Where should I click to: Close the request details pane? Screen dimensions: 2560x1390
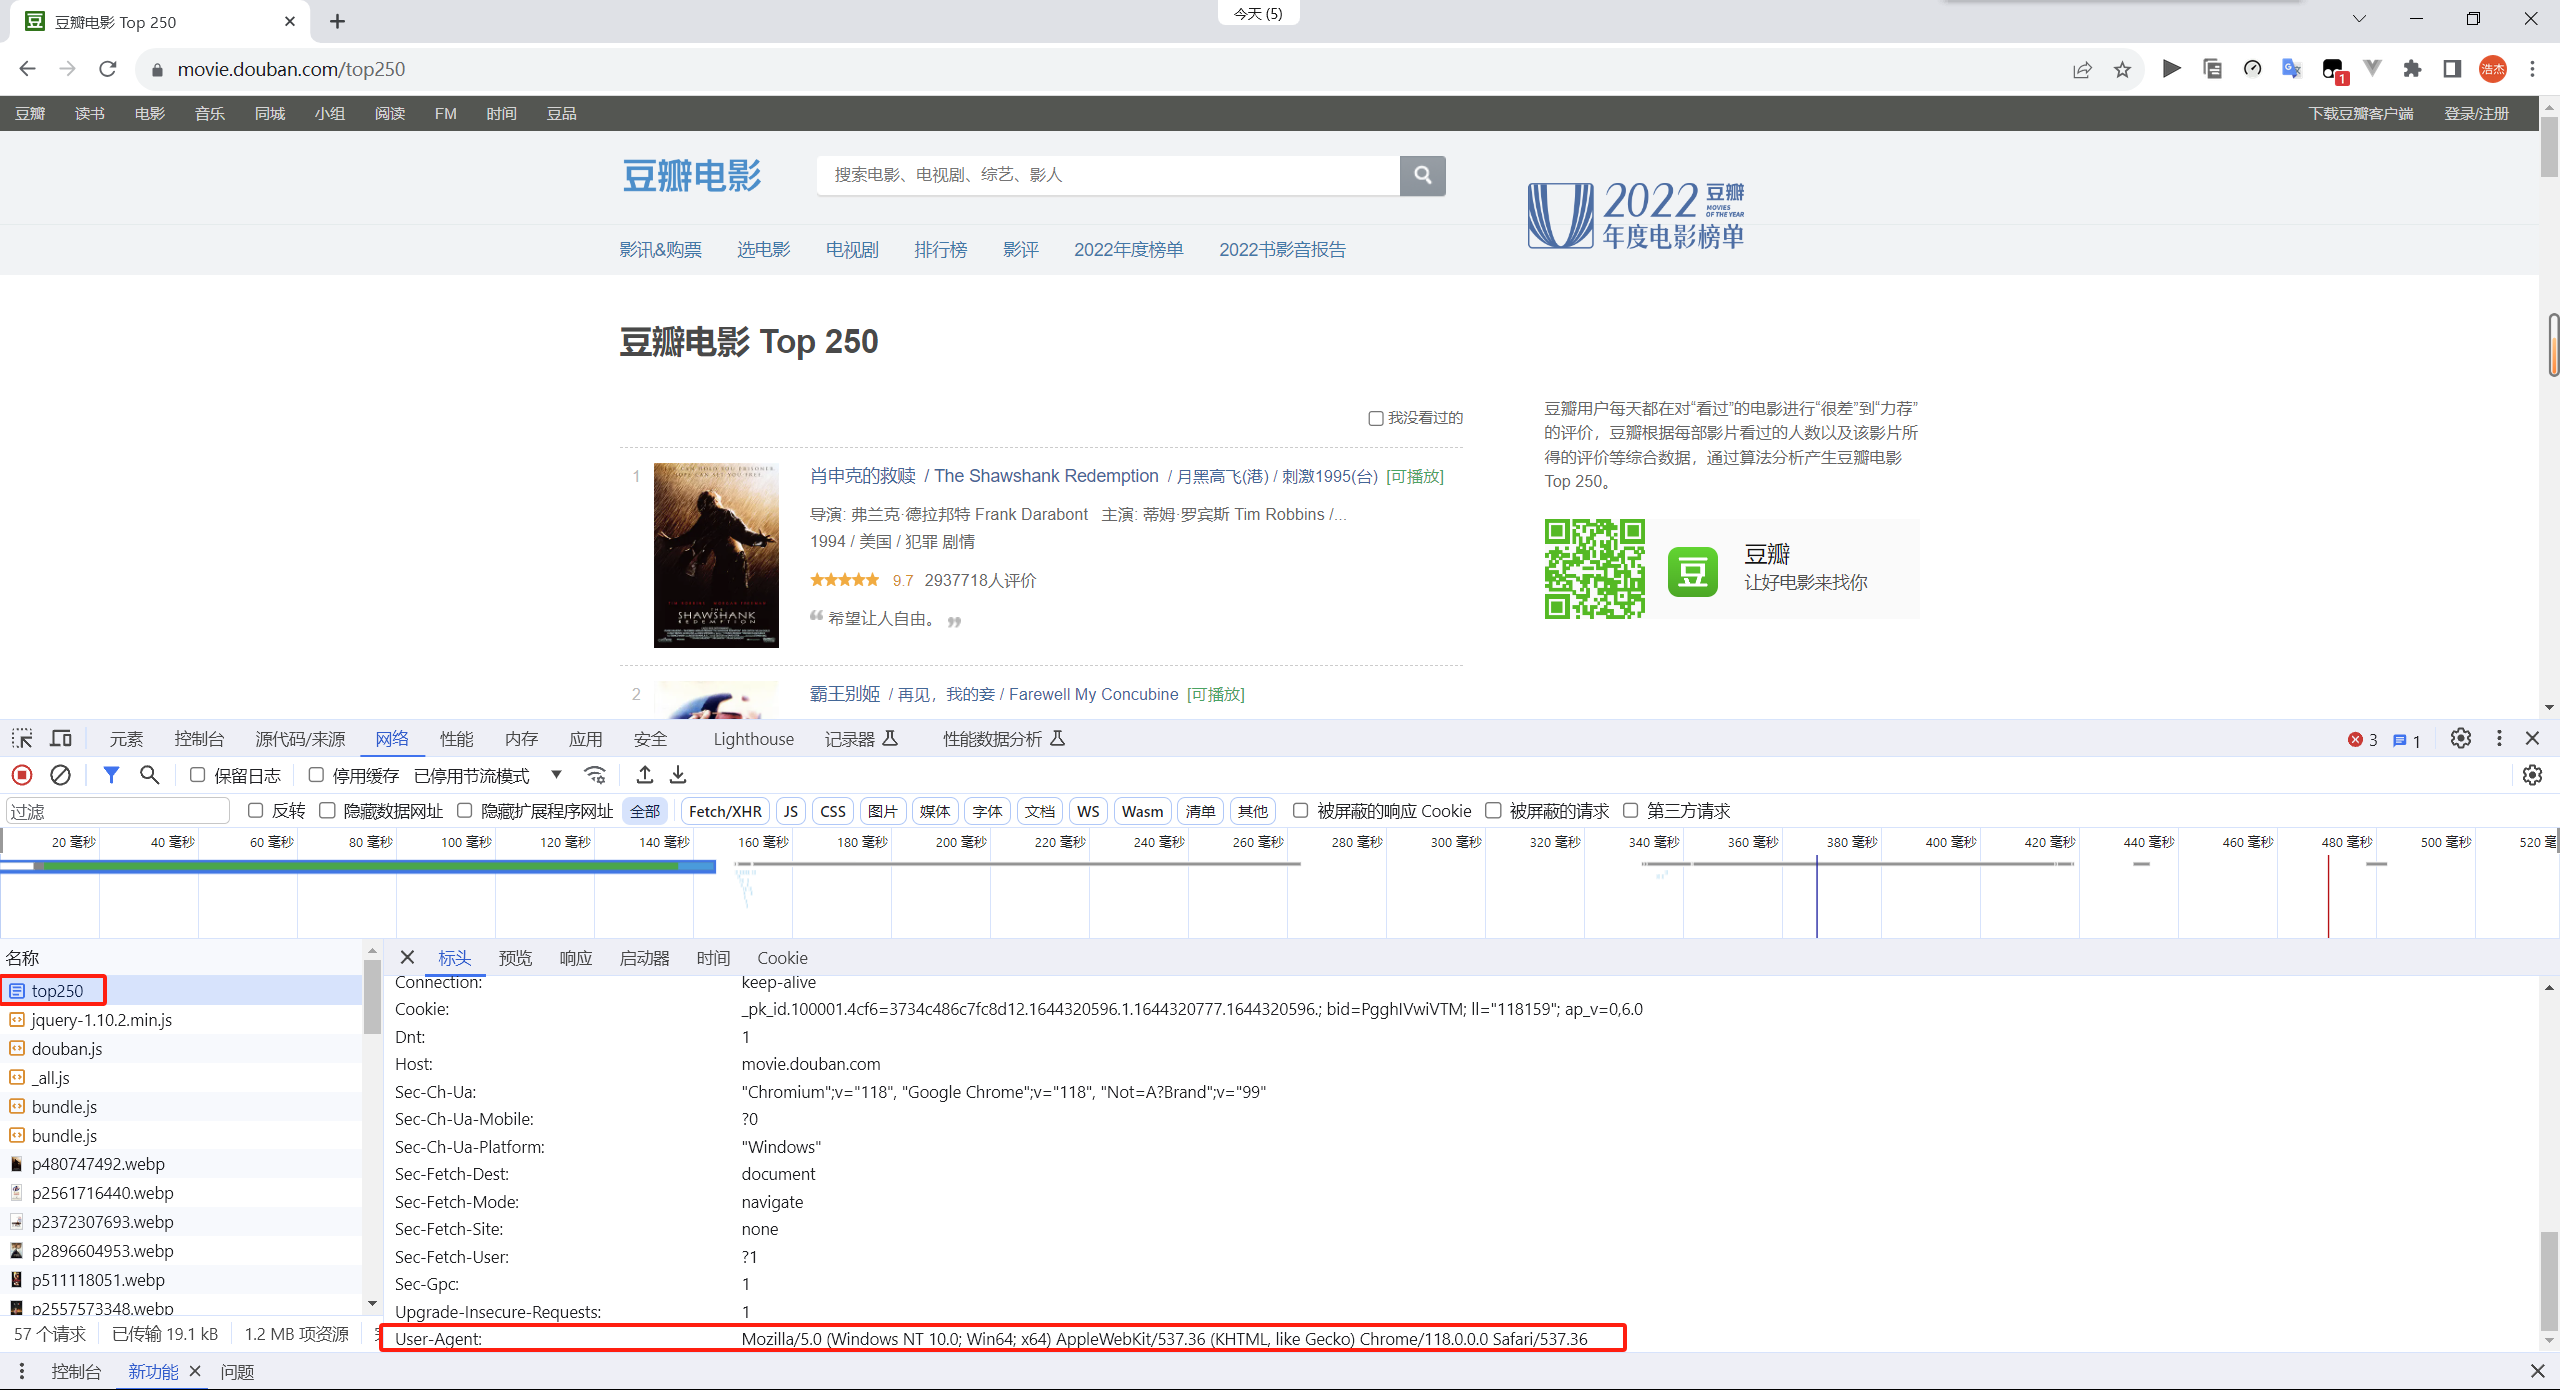(x=407, y=957)
